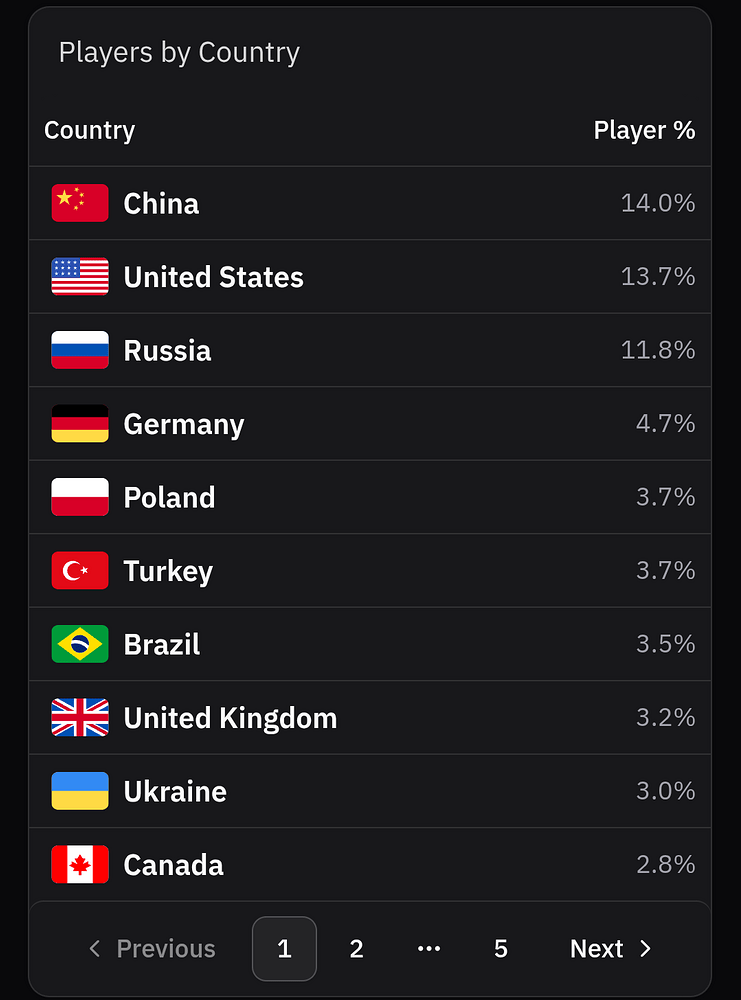Viewport: 741px width, 1000px height.
Task: Click the Ukraine flag icon
Action: point(80,791)
